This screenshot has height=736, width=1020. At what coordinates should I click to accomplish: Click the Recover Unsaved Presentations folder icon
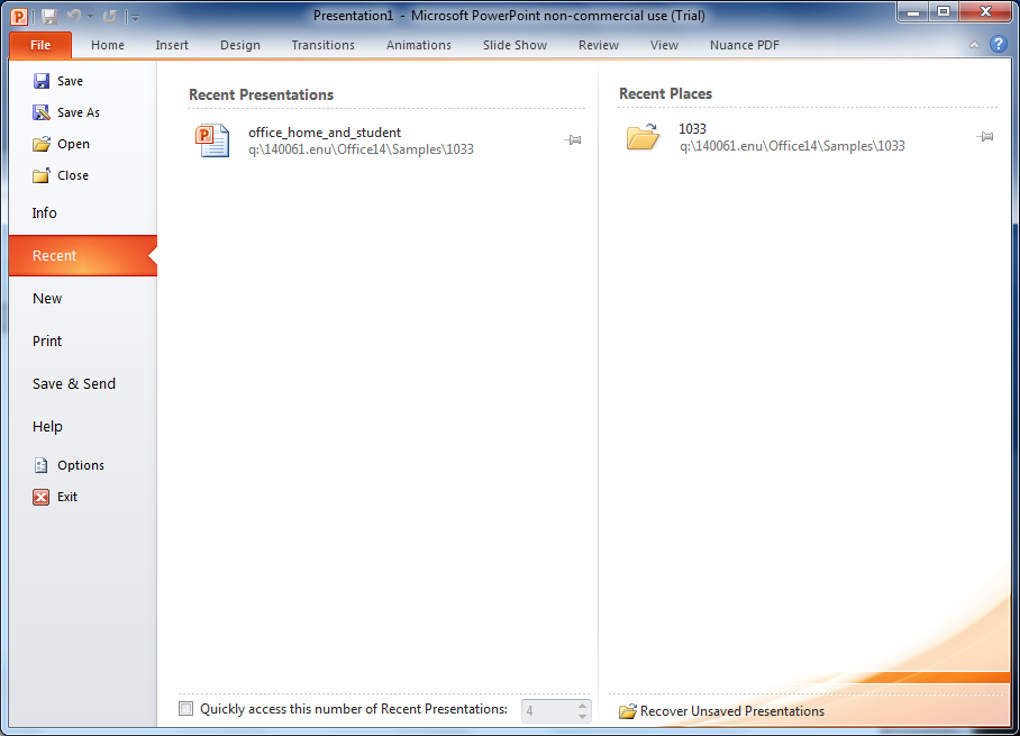point(628,711)
